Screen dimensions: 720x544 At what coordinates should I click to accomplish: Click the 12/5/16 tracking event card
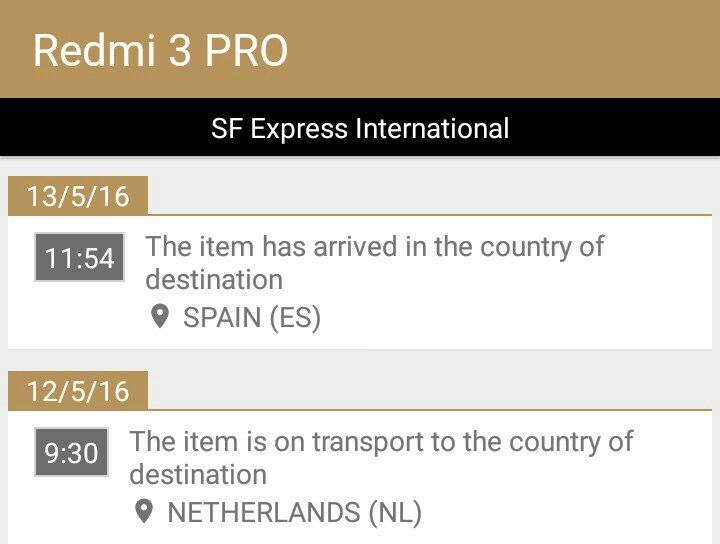tap(360, 477)
